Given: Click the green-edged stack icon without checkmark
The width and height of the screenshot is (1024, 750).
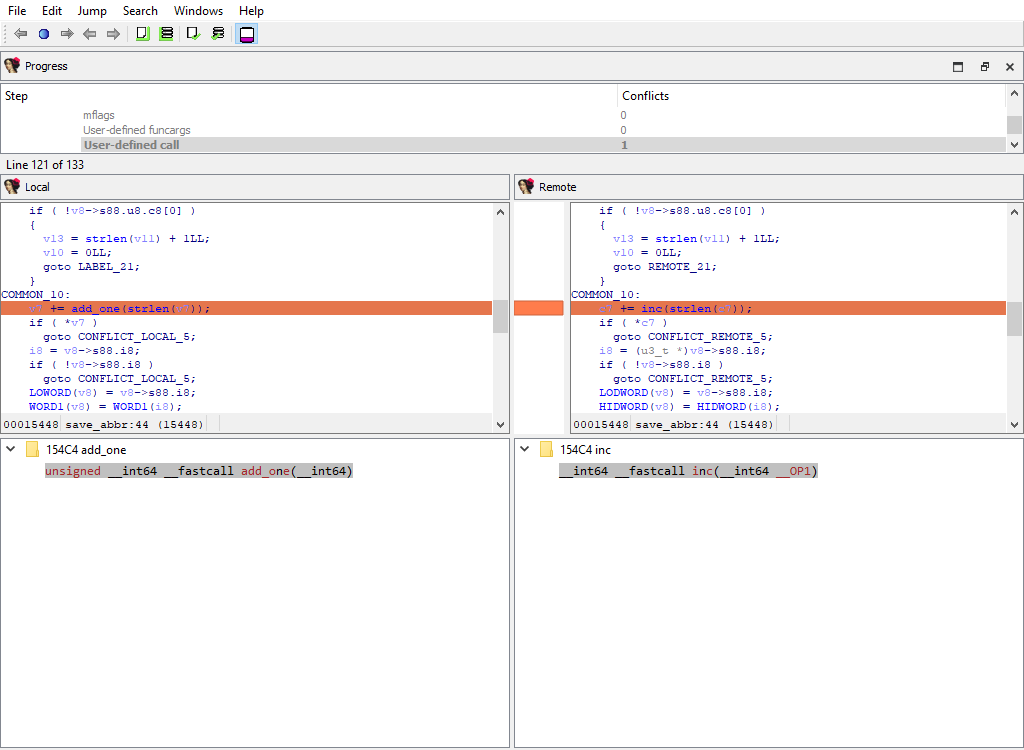Looking at the screenshot, I should pos(167,34).
